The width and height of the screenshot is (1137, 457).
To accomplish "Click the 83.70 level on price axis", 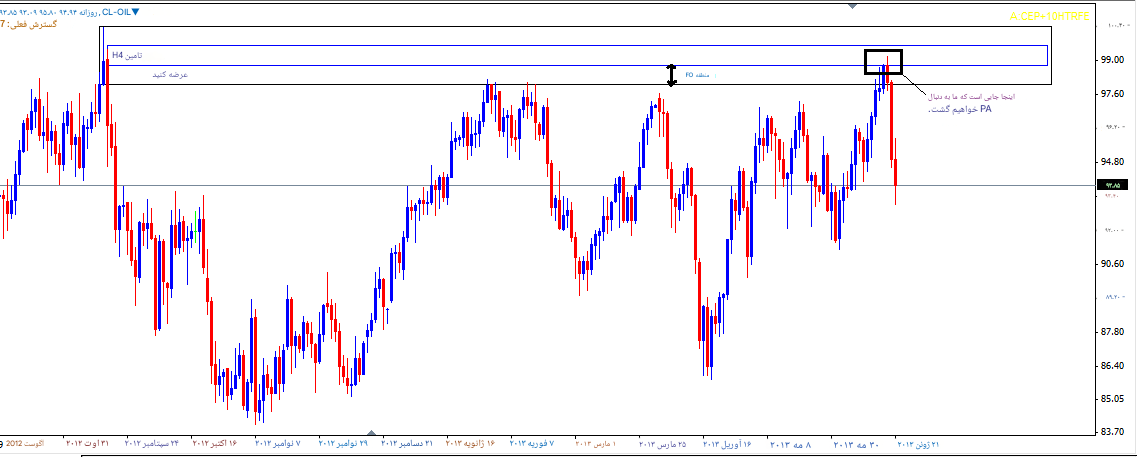I will (1110, 432).
